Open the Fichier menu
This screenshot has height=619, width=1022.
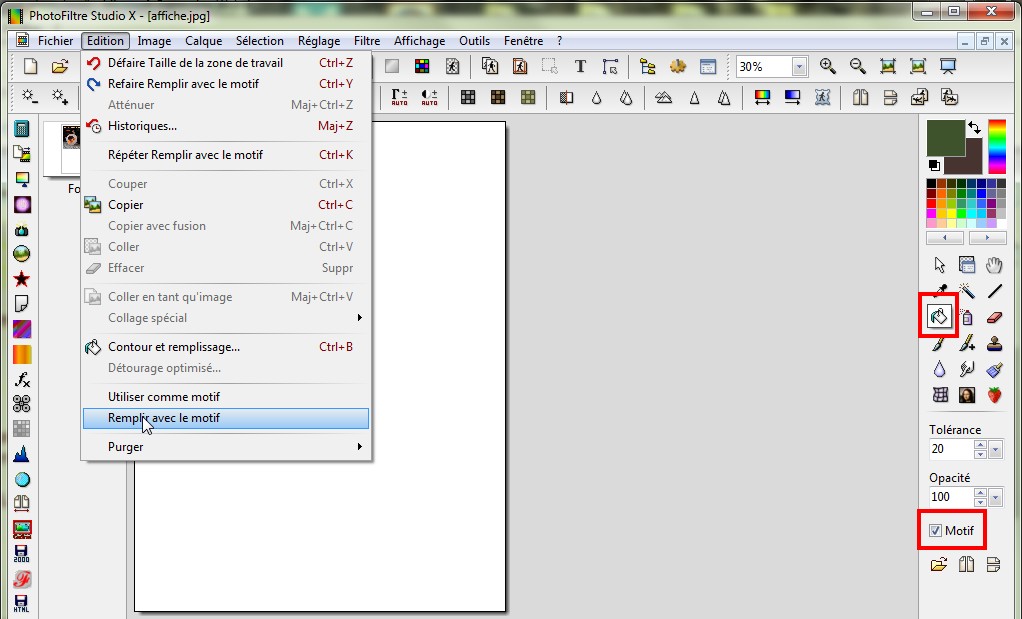click(55, 41)
